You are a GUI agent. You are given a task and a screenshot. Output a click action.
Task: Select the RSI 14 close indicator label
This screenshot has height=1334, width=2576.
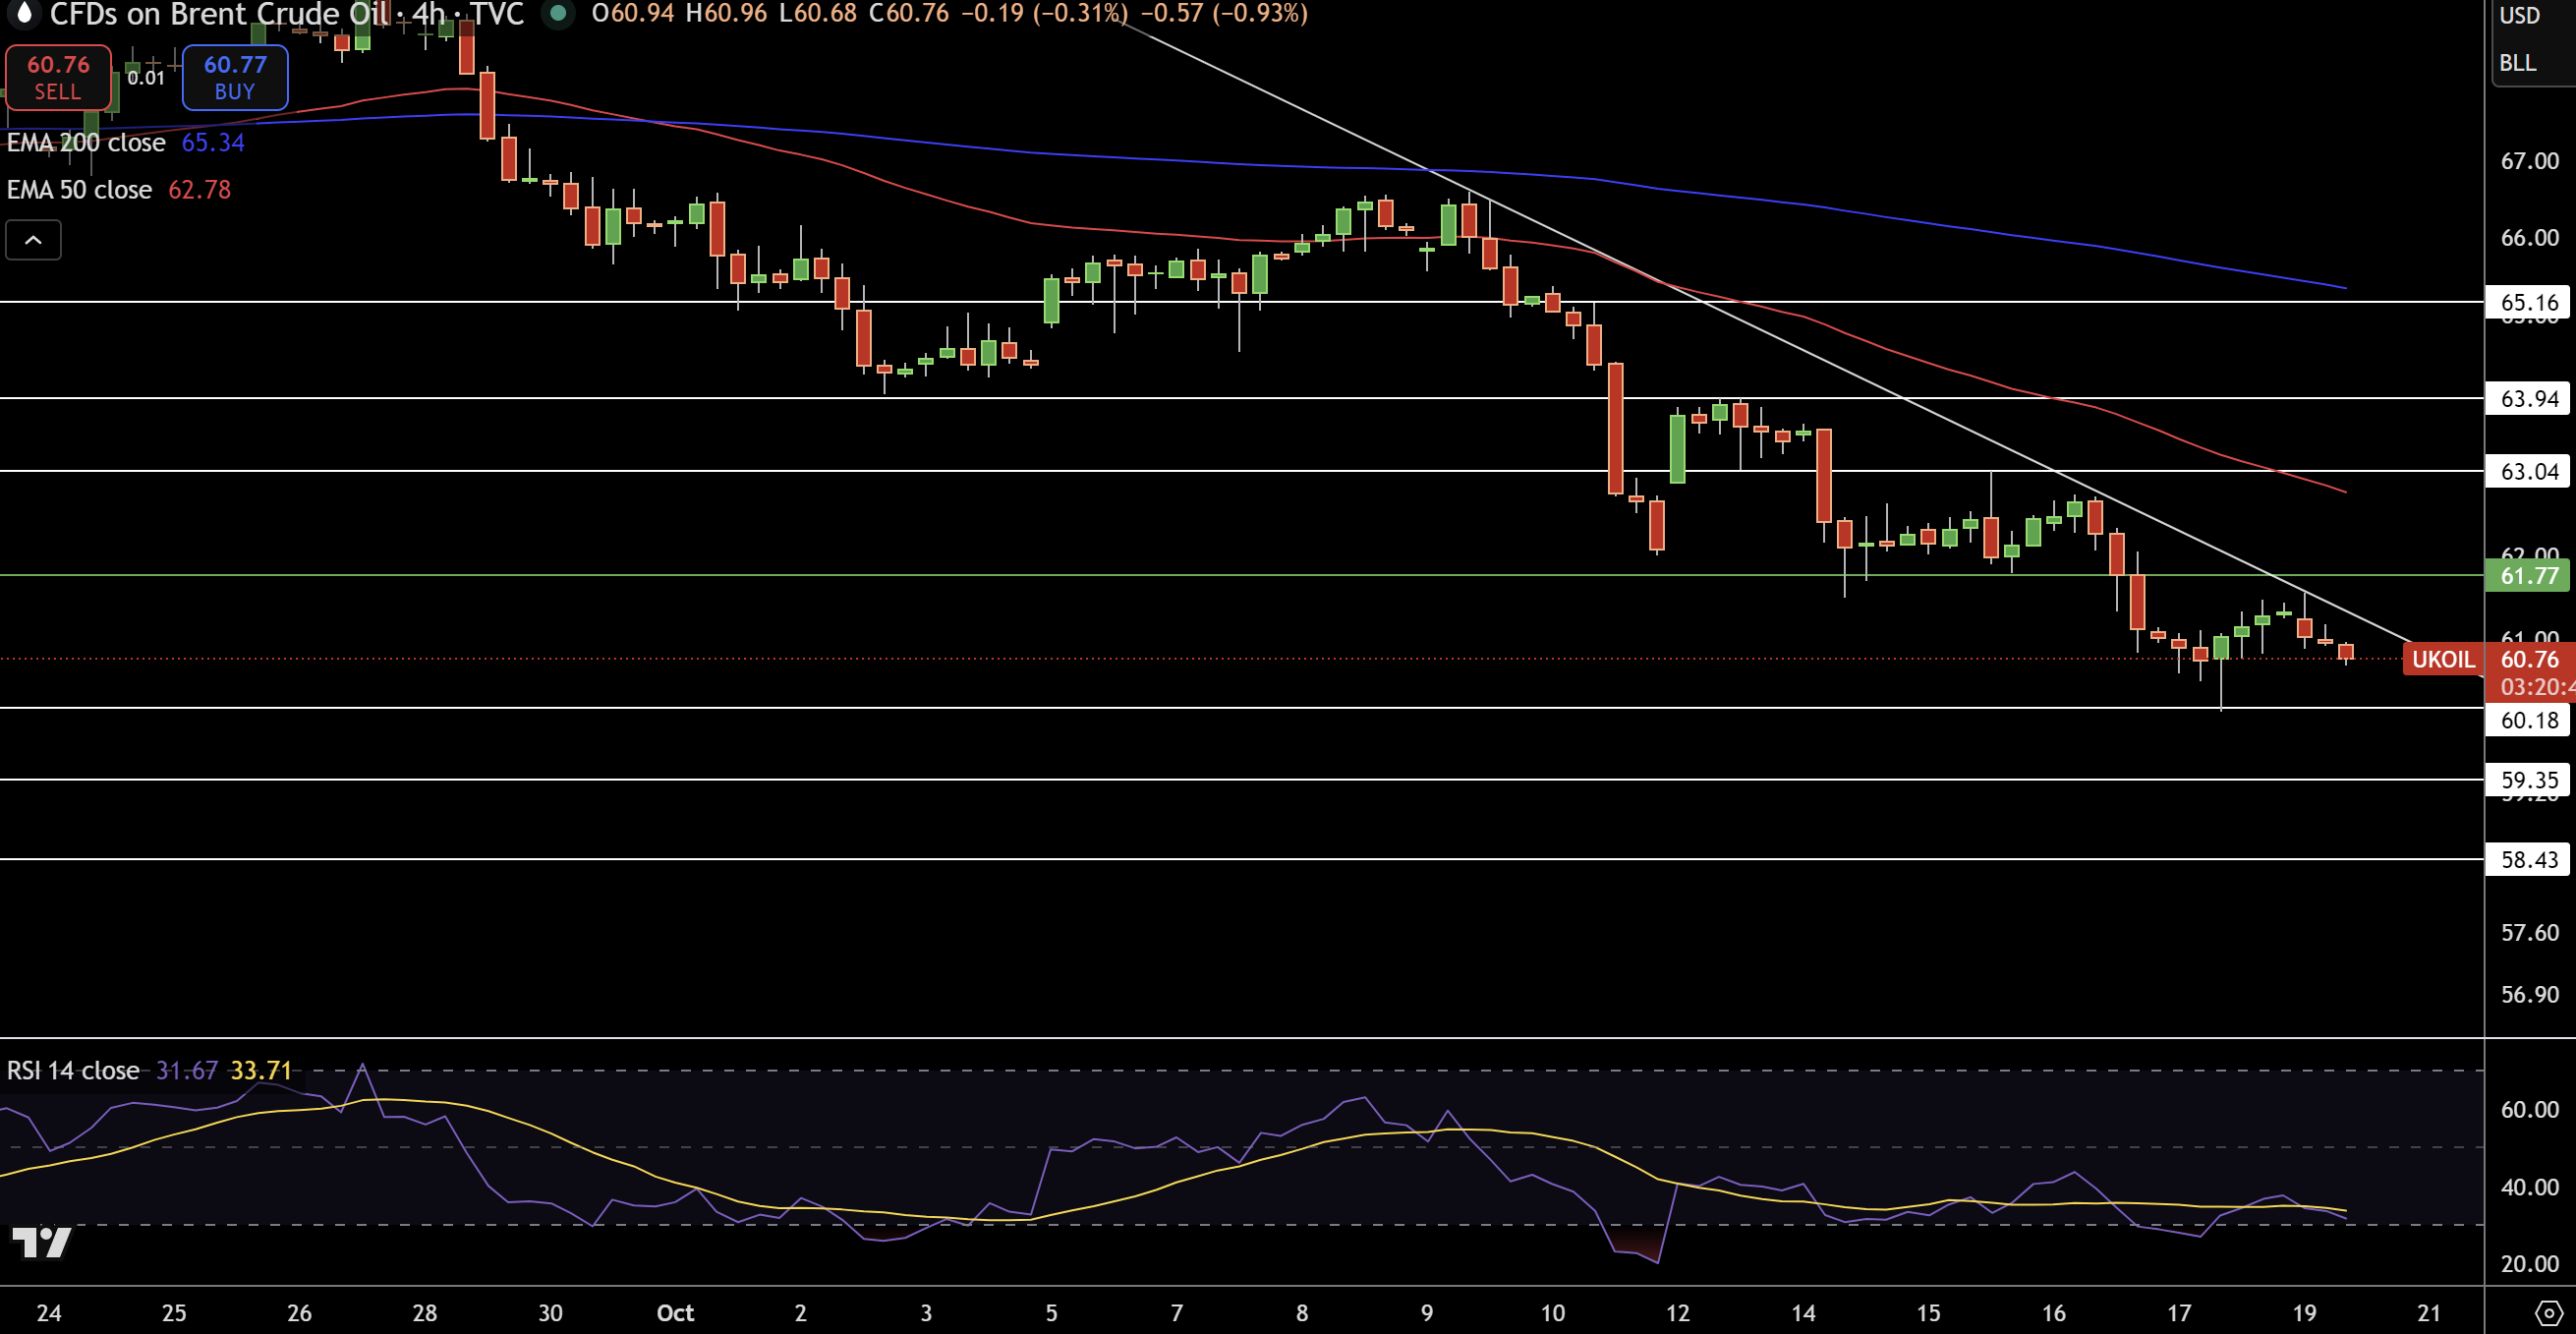tap(73, 1071)
